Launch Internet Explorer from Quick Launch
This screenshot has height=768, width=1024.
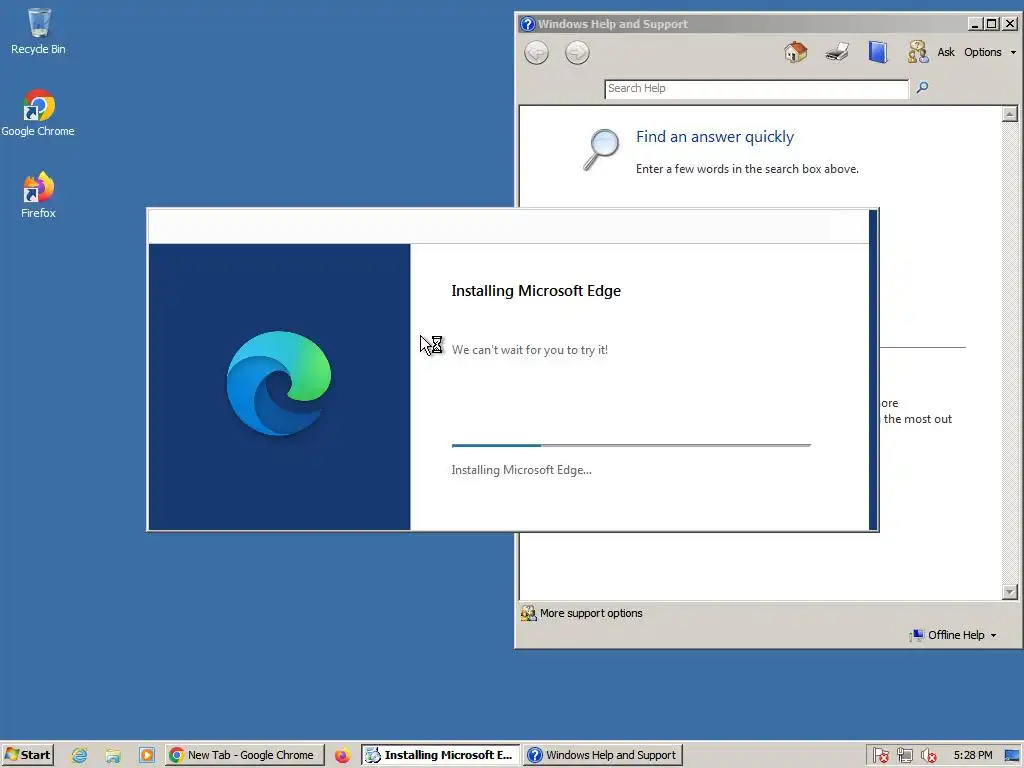pos(79,756)
